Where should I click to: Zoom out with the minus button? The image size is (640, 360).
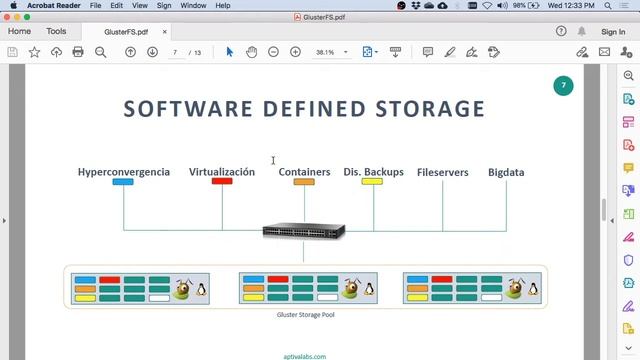tap(273, 52)
